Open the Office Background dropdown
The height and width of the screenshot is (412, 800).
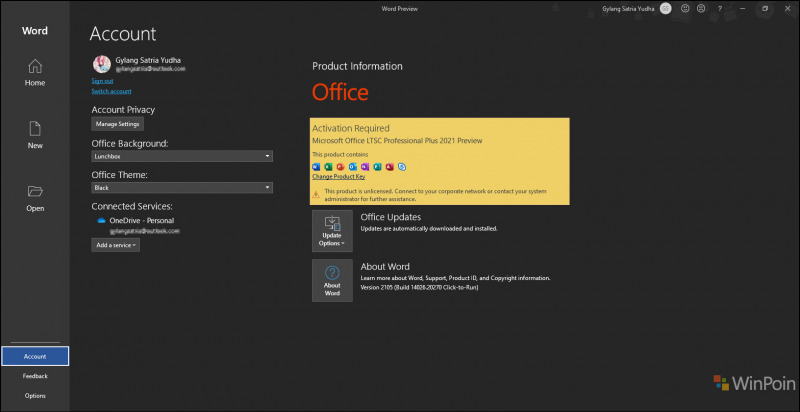182,156
